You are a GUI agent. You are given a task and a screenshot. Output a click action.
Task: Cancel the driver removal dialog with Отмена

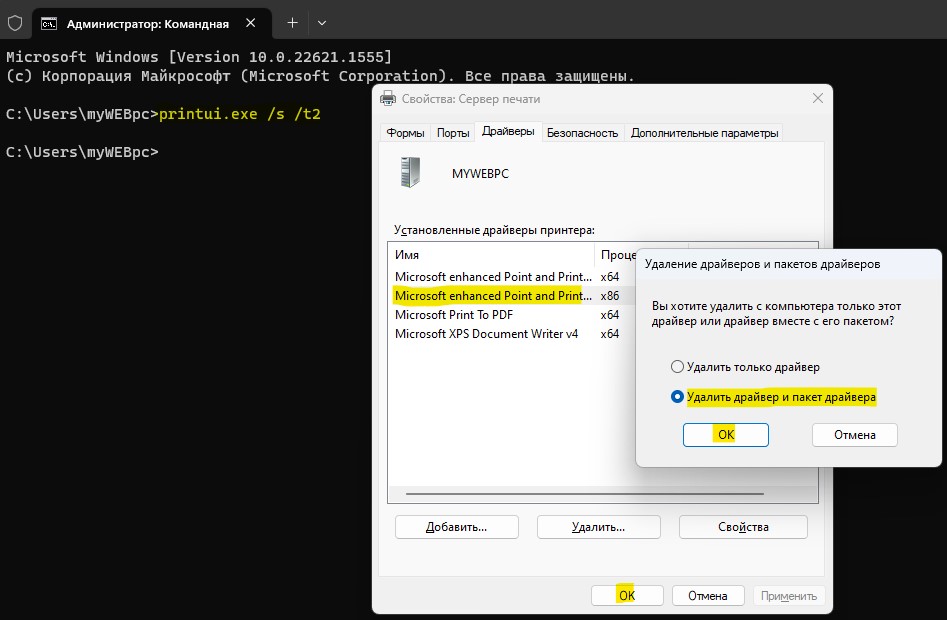click(855, 435)
